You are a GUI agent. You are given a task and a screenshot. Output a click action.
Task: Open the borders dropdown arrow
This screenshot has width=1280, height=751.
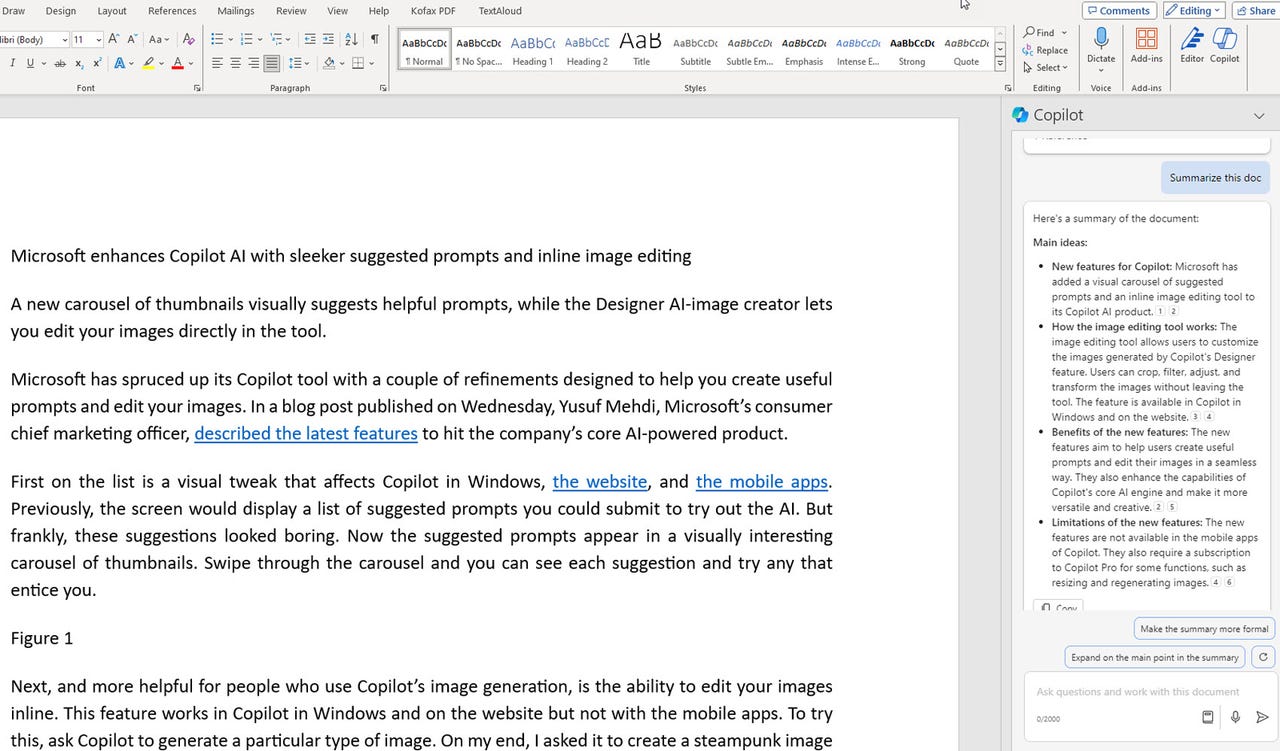pos(371,63)
